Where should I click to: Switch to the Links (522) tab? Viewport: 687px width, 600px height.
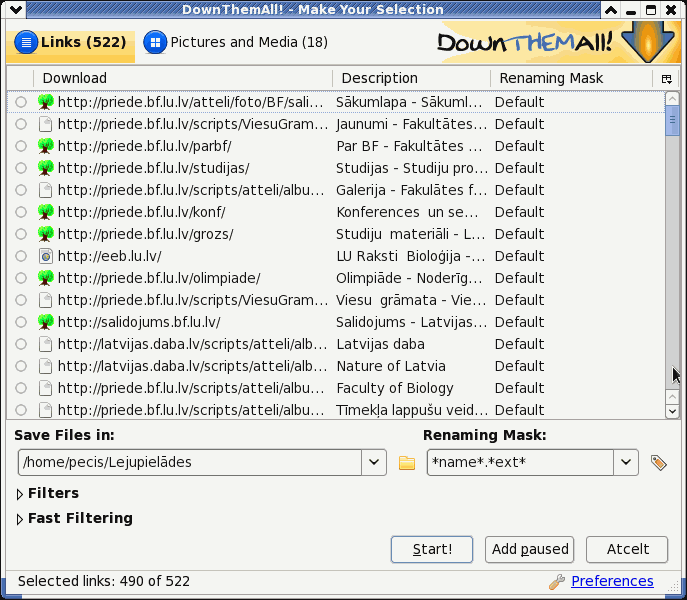(x=71, y=43)
